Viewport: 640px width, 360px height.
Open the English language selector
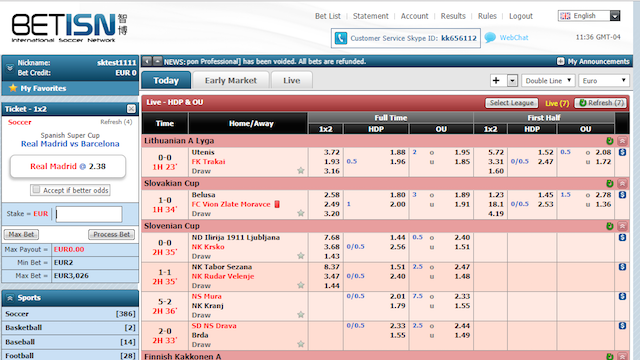[589, 16]
